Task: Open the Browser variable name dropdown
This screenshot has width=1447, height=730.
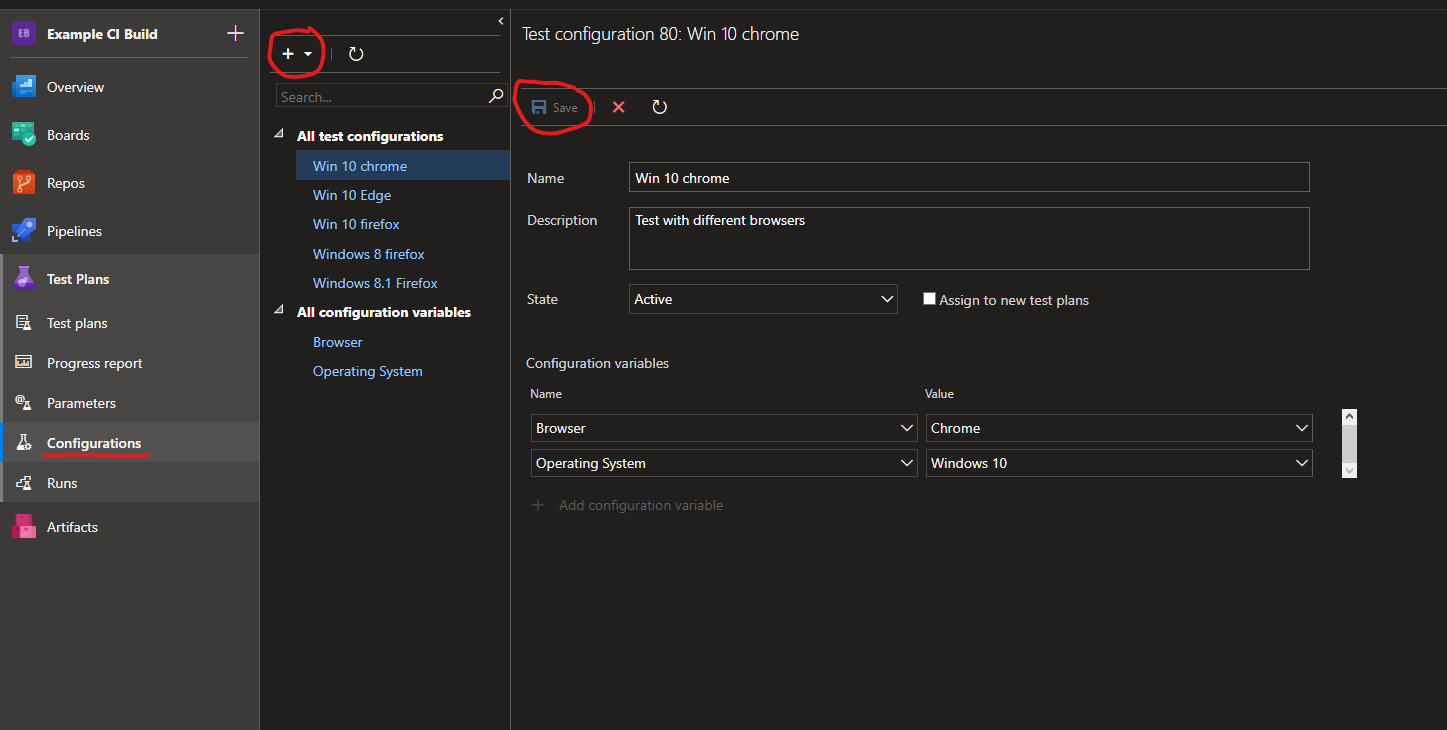Action: (724, 428)
